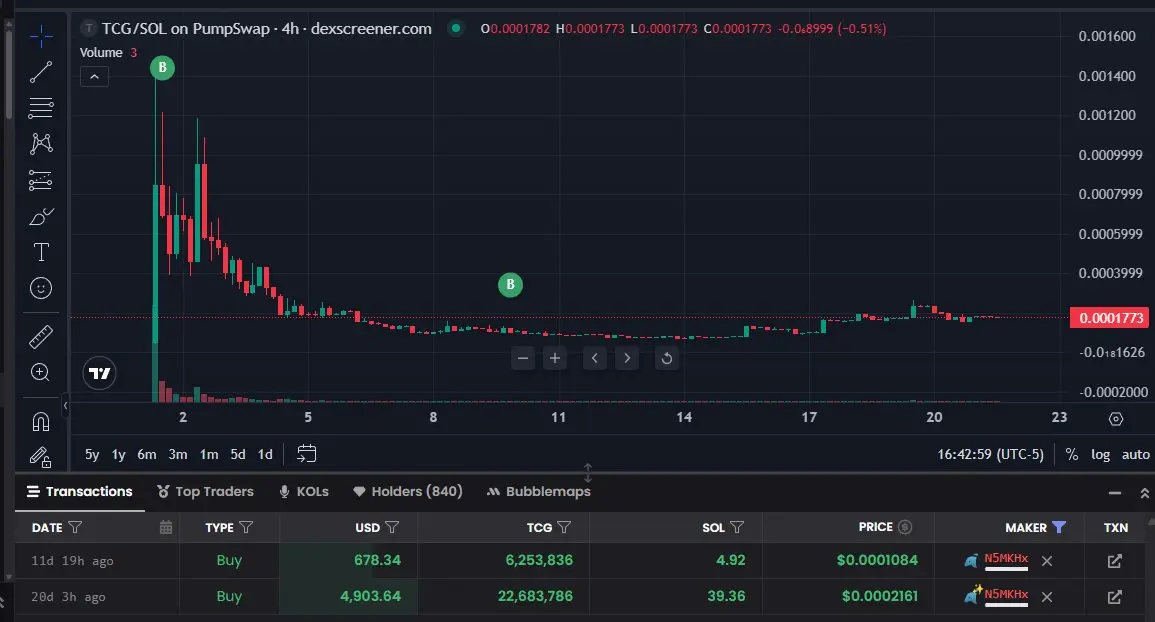Image resolution: width=1155 pixels, height=622 pixels.
Task: Expand the transactions panel fully
Action: click(1144, 493)
